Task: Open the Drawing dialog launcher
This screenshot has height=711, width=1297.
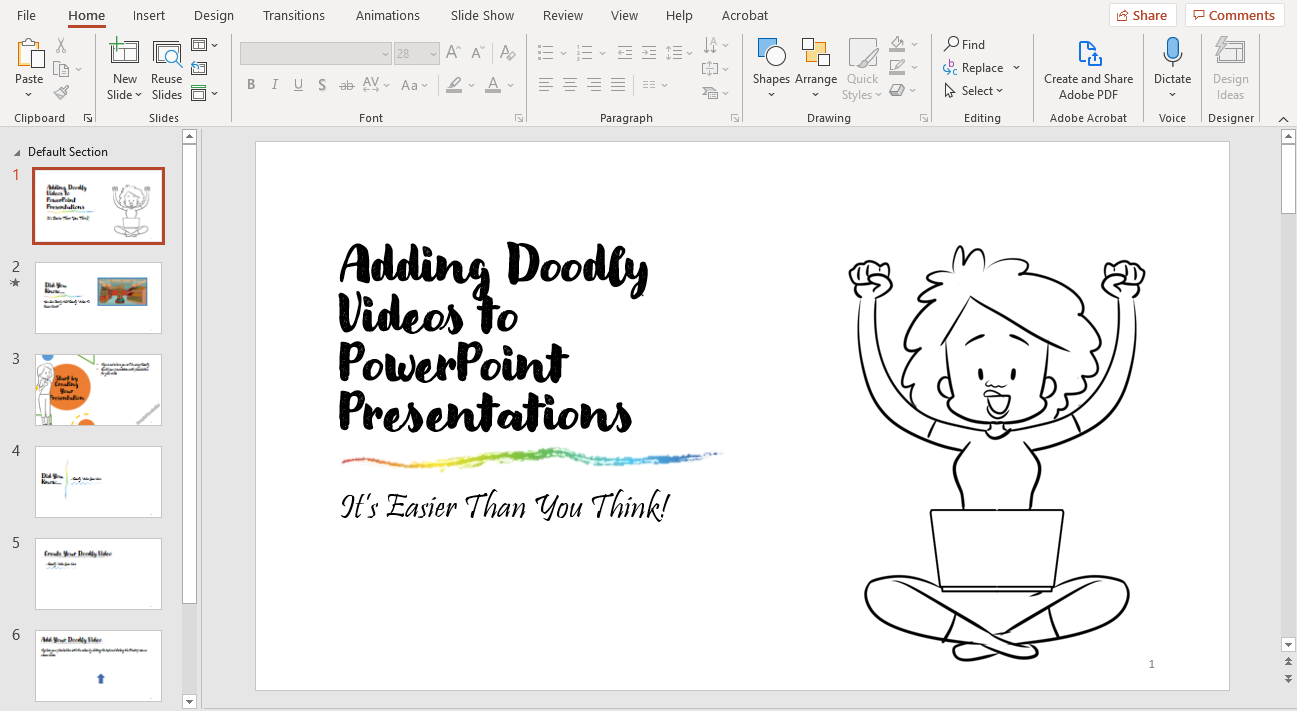Action: [923, 118]
